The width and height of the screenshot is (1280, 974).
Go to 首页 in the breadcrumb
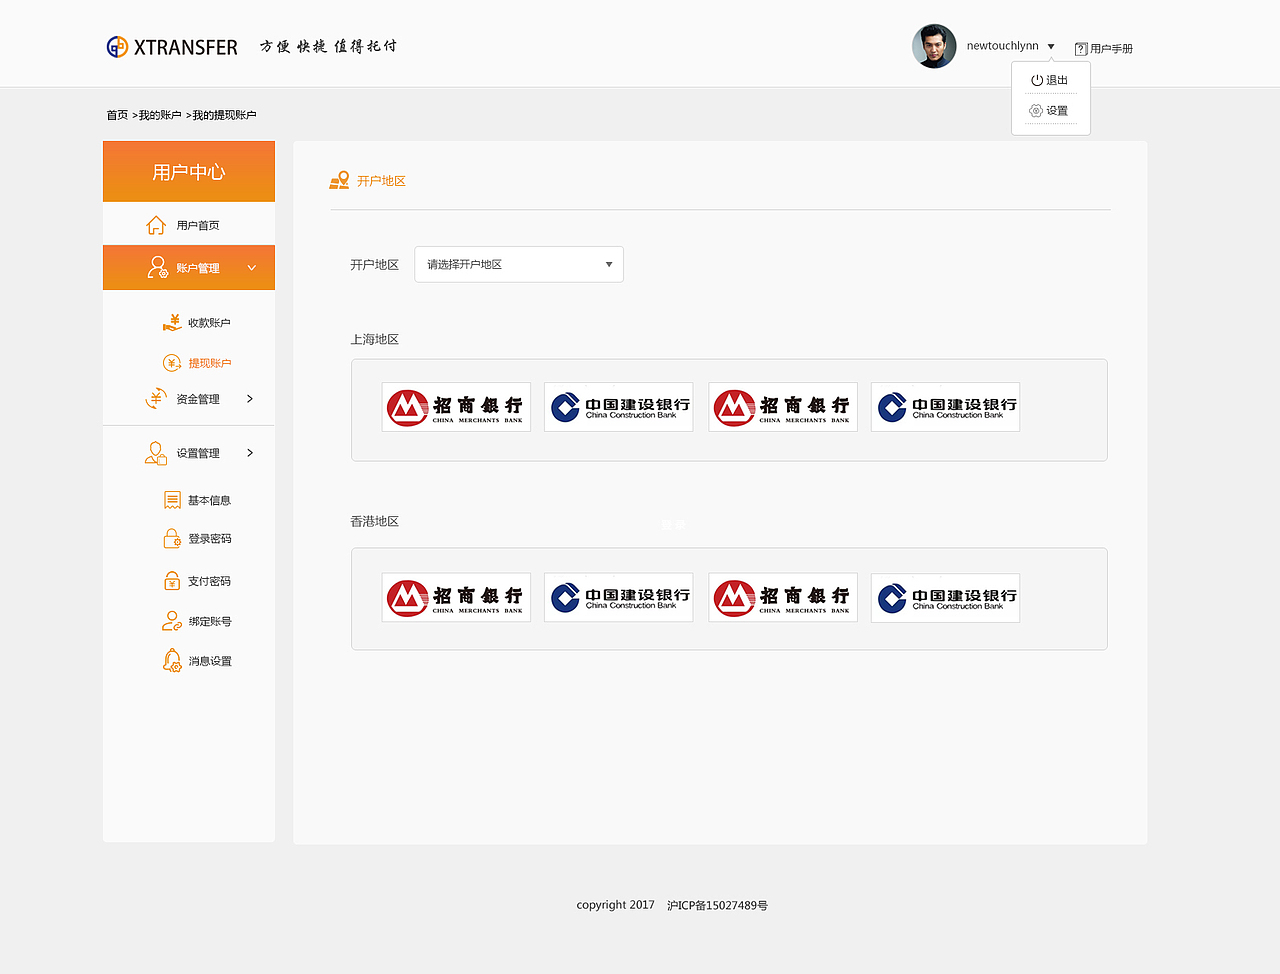pos(117,115)
